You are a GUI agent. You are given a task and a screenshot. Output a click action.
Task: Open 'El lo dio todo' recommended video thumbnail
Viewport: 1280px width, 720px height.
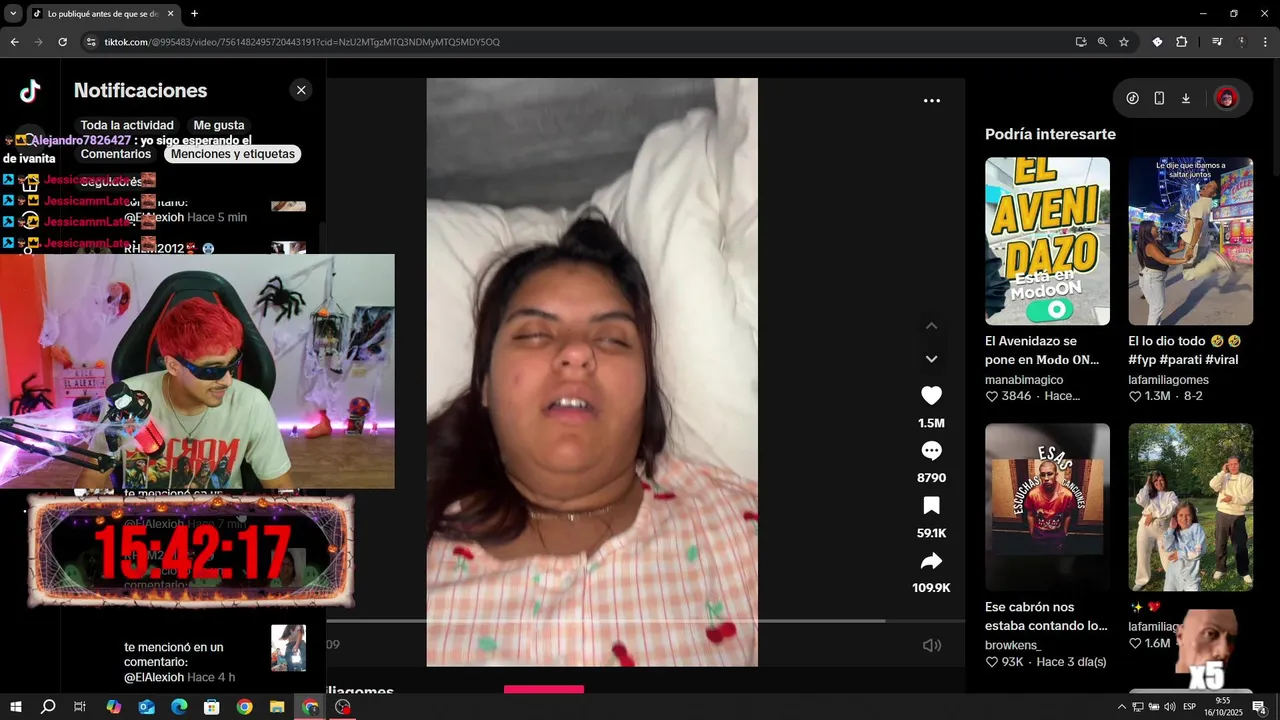point(1190,241)
